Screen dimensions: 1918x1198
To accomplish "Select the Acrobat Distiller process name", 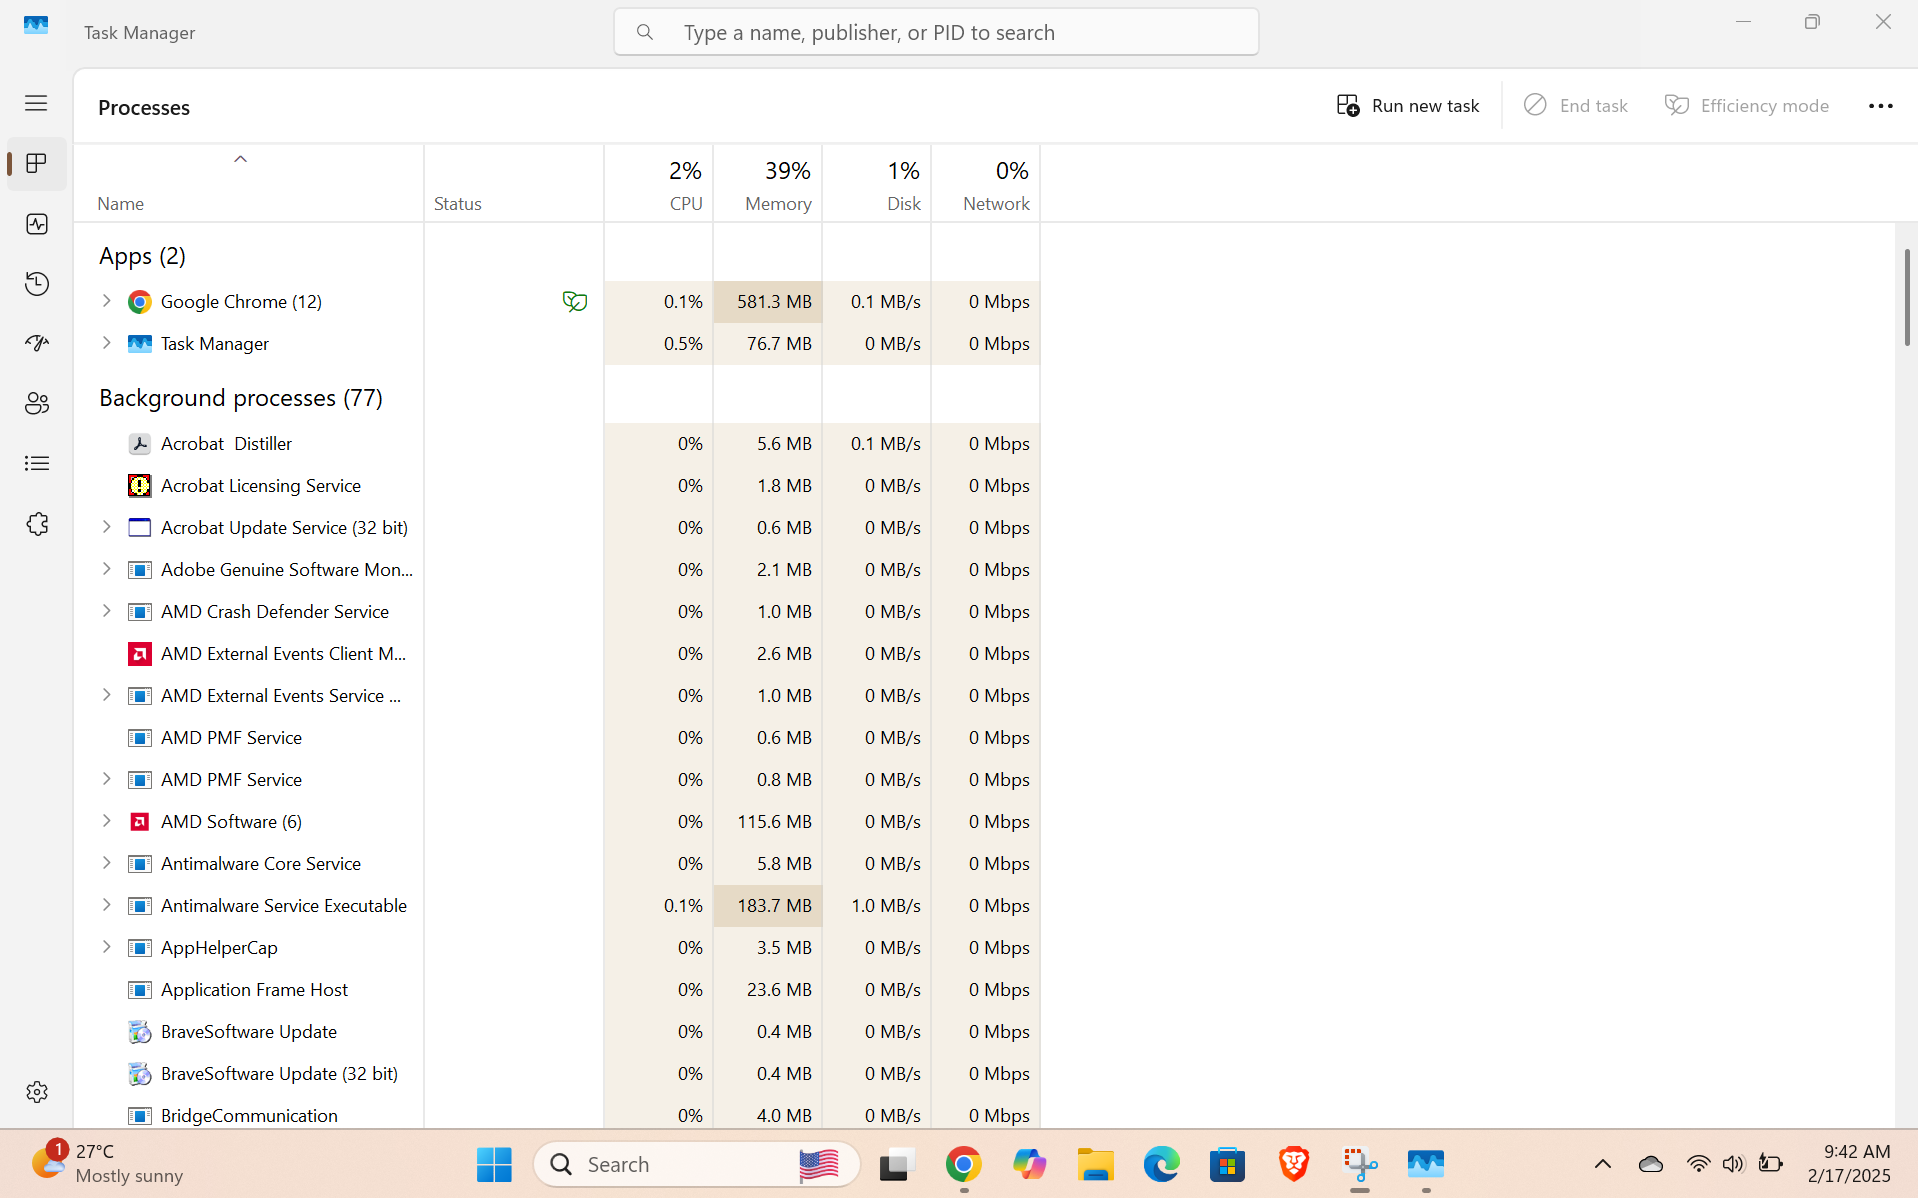I will [x=226, y=443].
